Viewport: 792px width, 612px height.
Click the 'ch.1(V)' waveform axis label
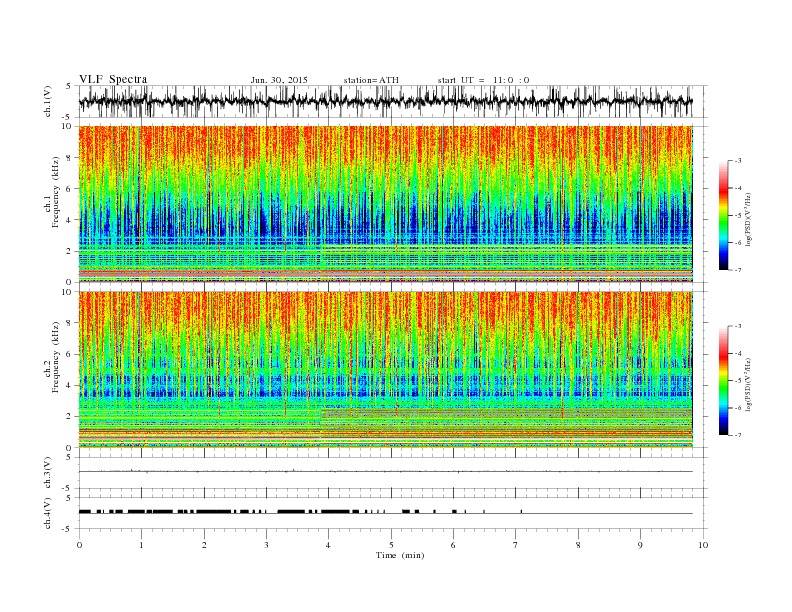48,101
